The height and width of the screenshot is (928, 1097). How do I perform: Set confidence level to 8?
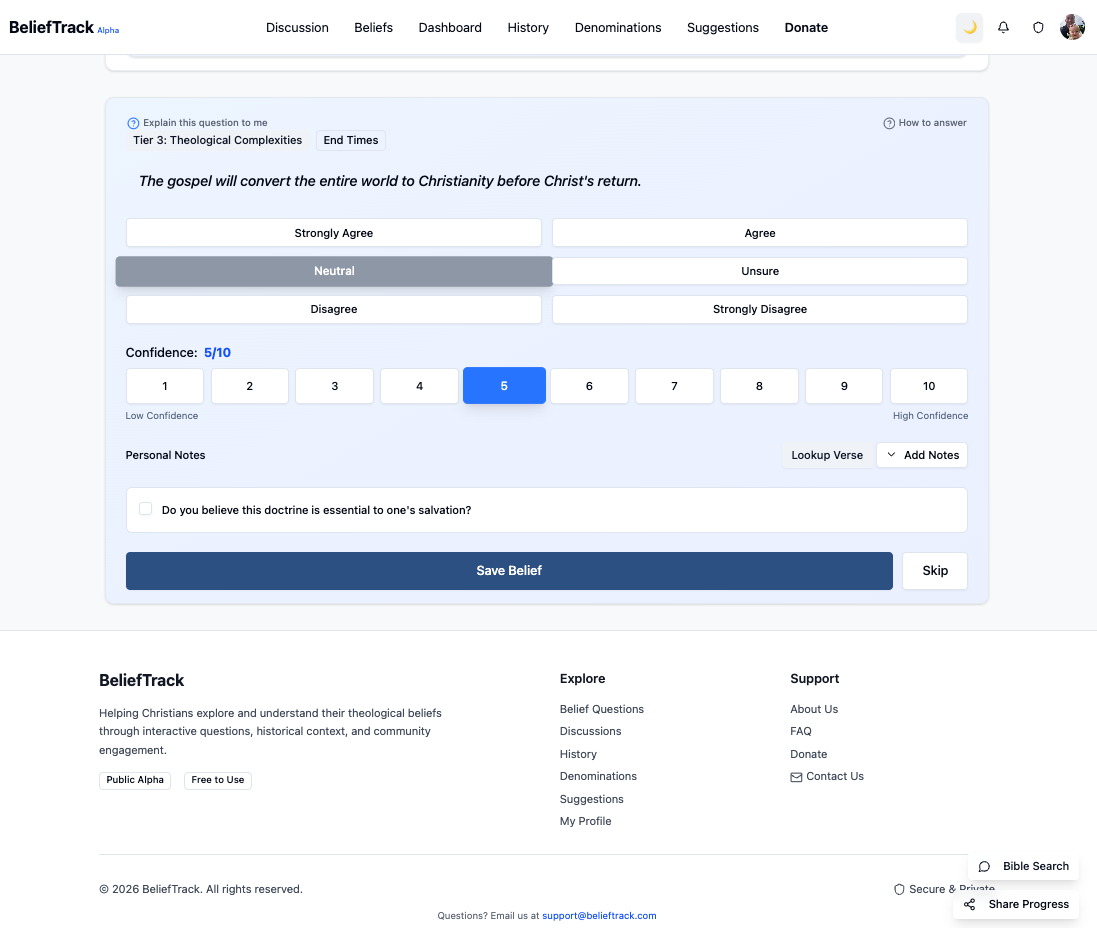click(759, 385)
